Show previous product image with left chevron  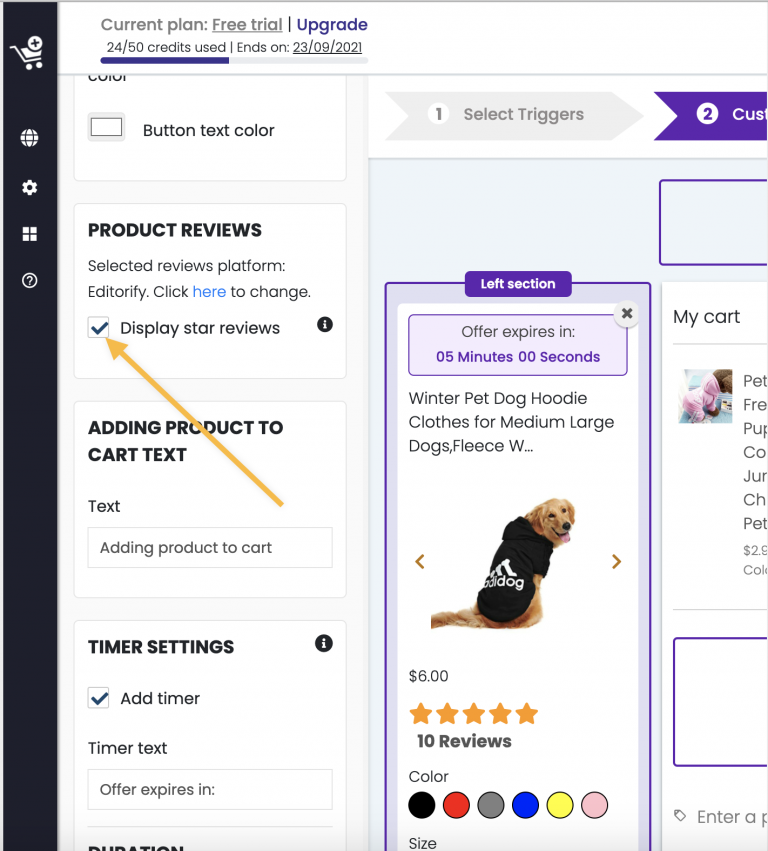[x=420, y=561]
